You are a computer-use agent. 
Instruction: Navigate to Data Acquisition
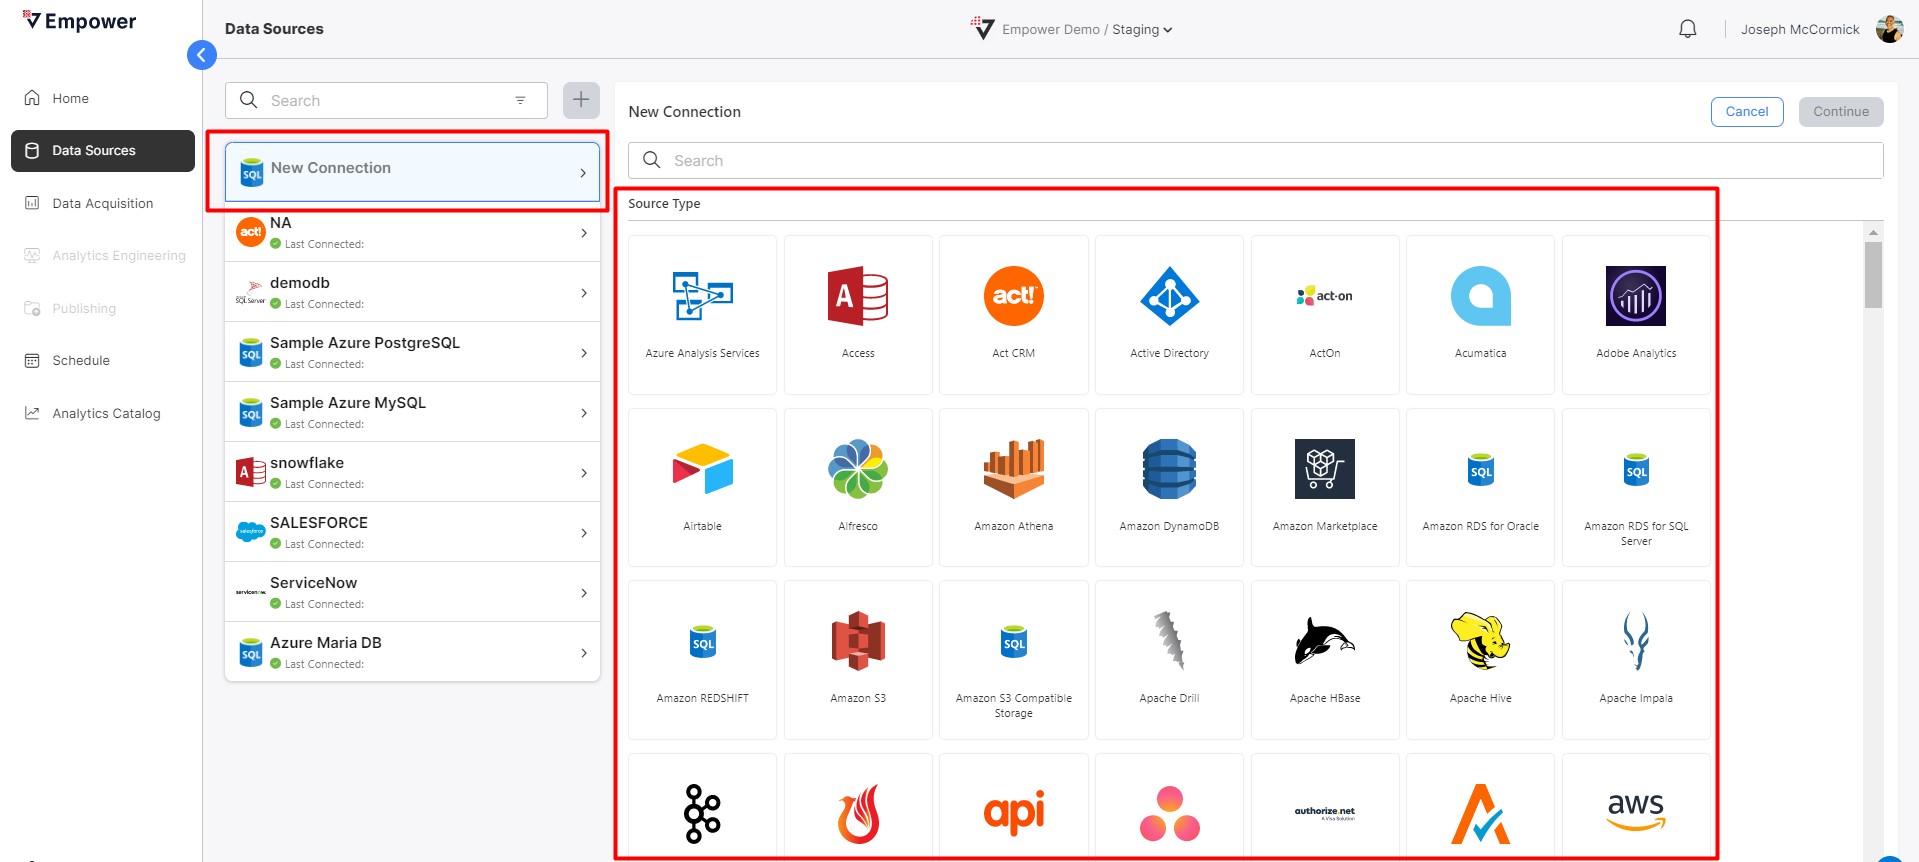click(x=103, y=203)
